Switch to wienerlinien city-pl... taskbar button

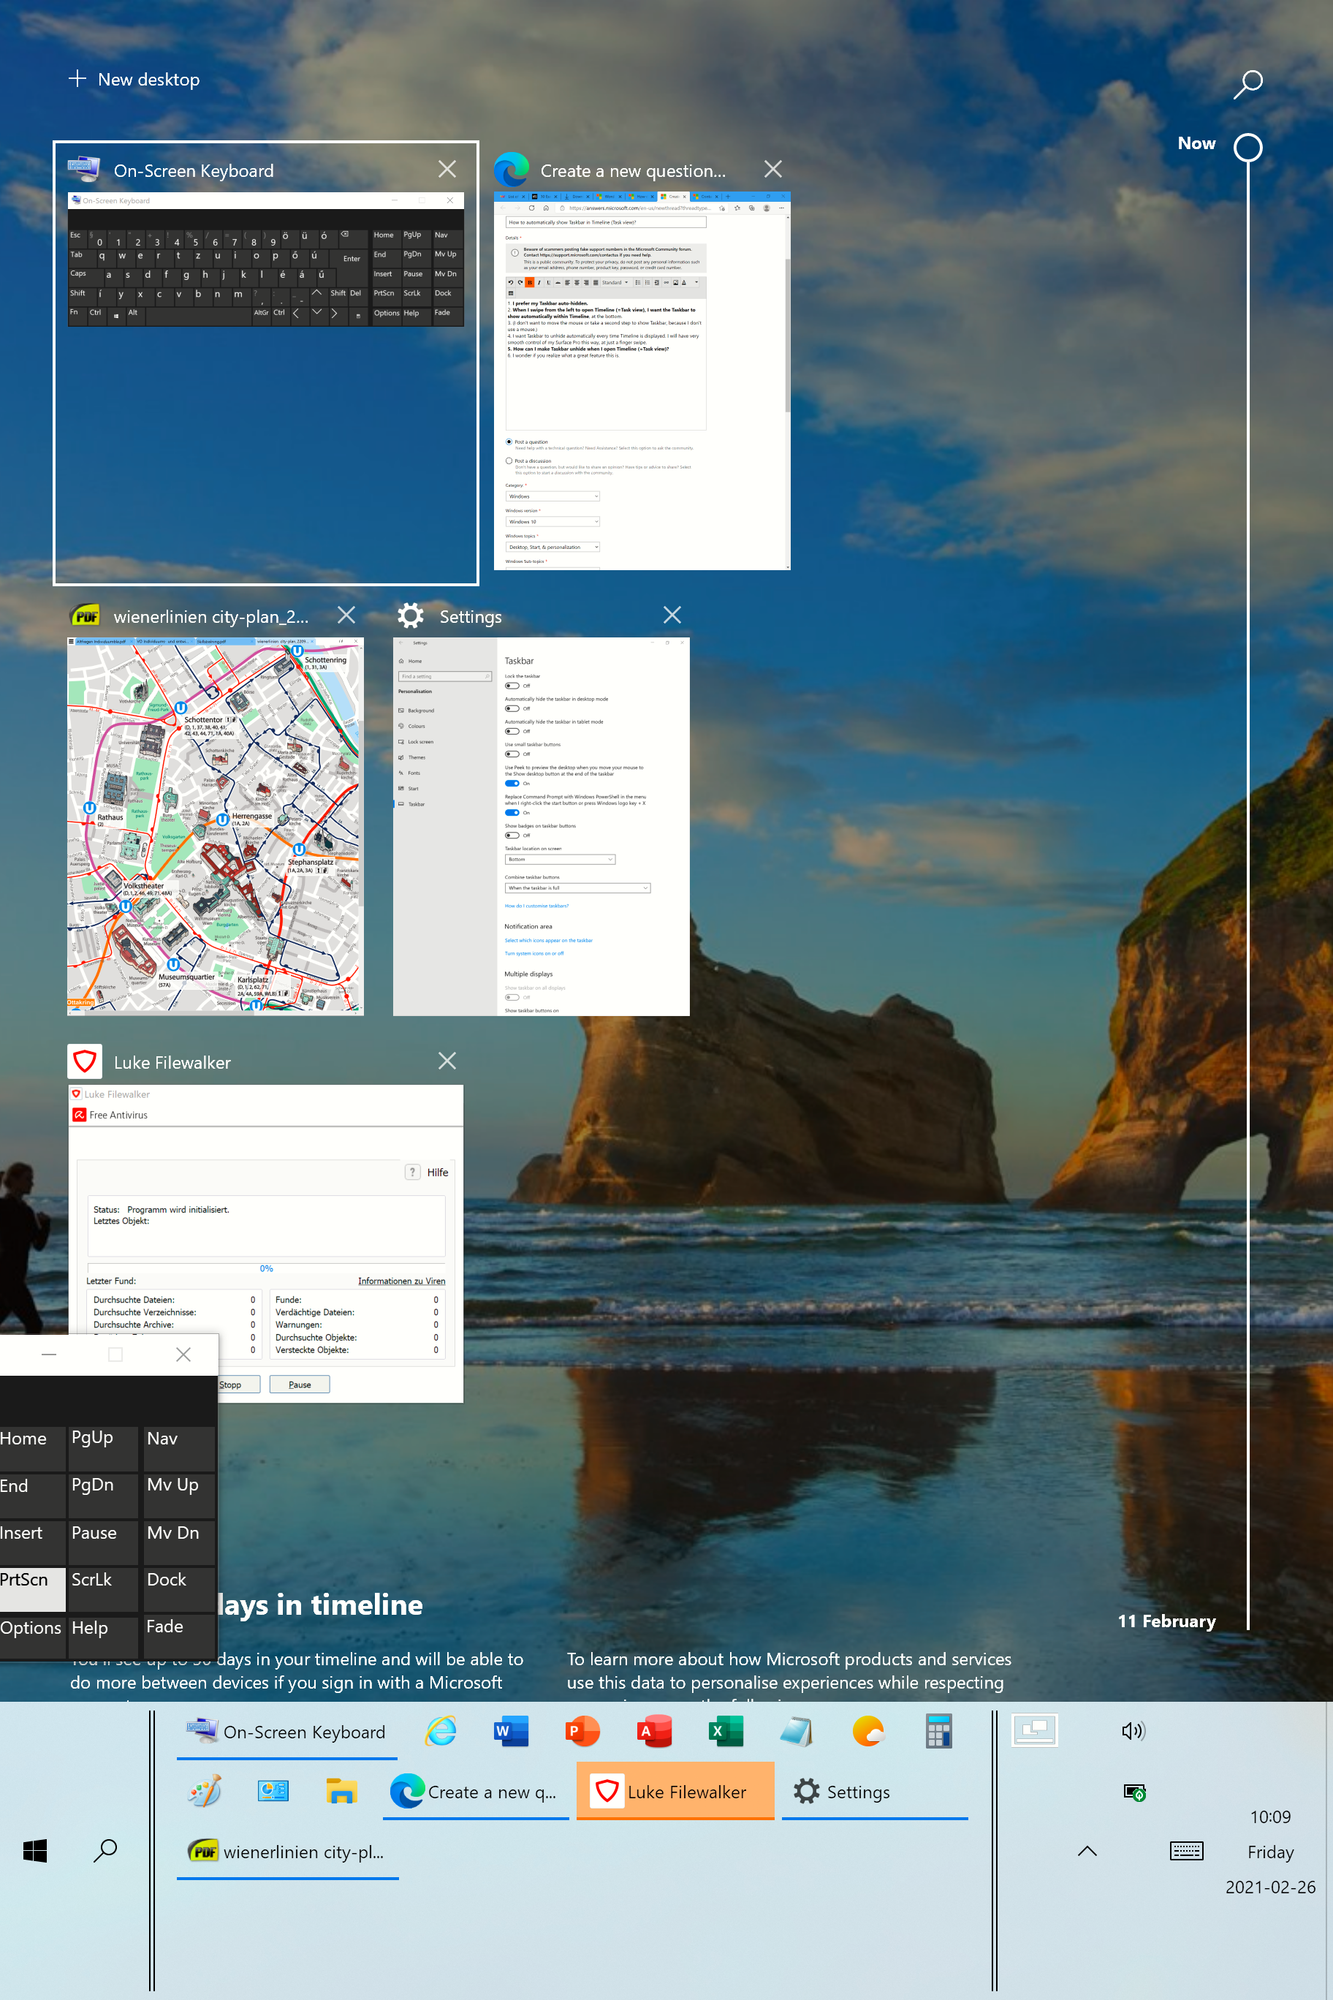click(x=288, y=1852)
